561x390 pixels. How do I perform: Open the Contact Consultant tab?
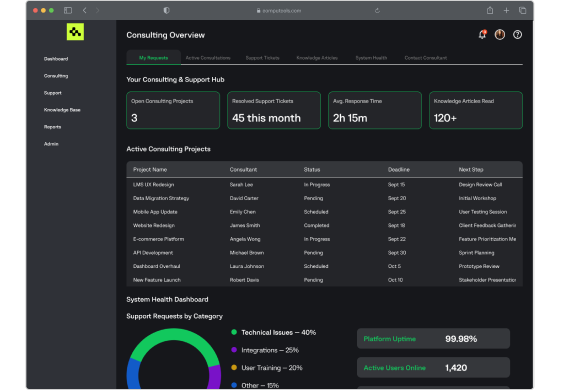[x=426, y=58]
